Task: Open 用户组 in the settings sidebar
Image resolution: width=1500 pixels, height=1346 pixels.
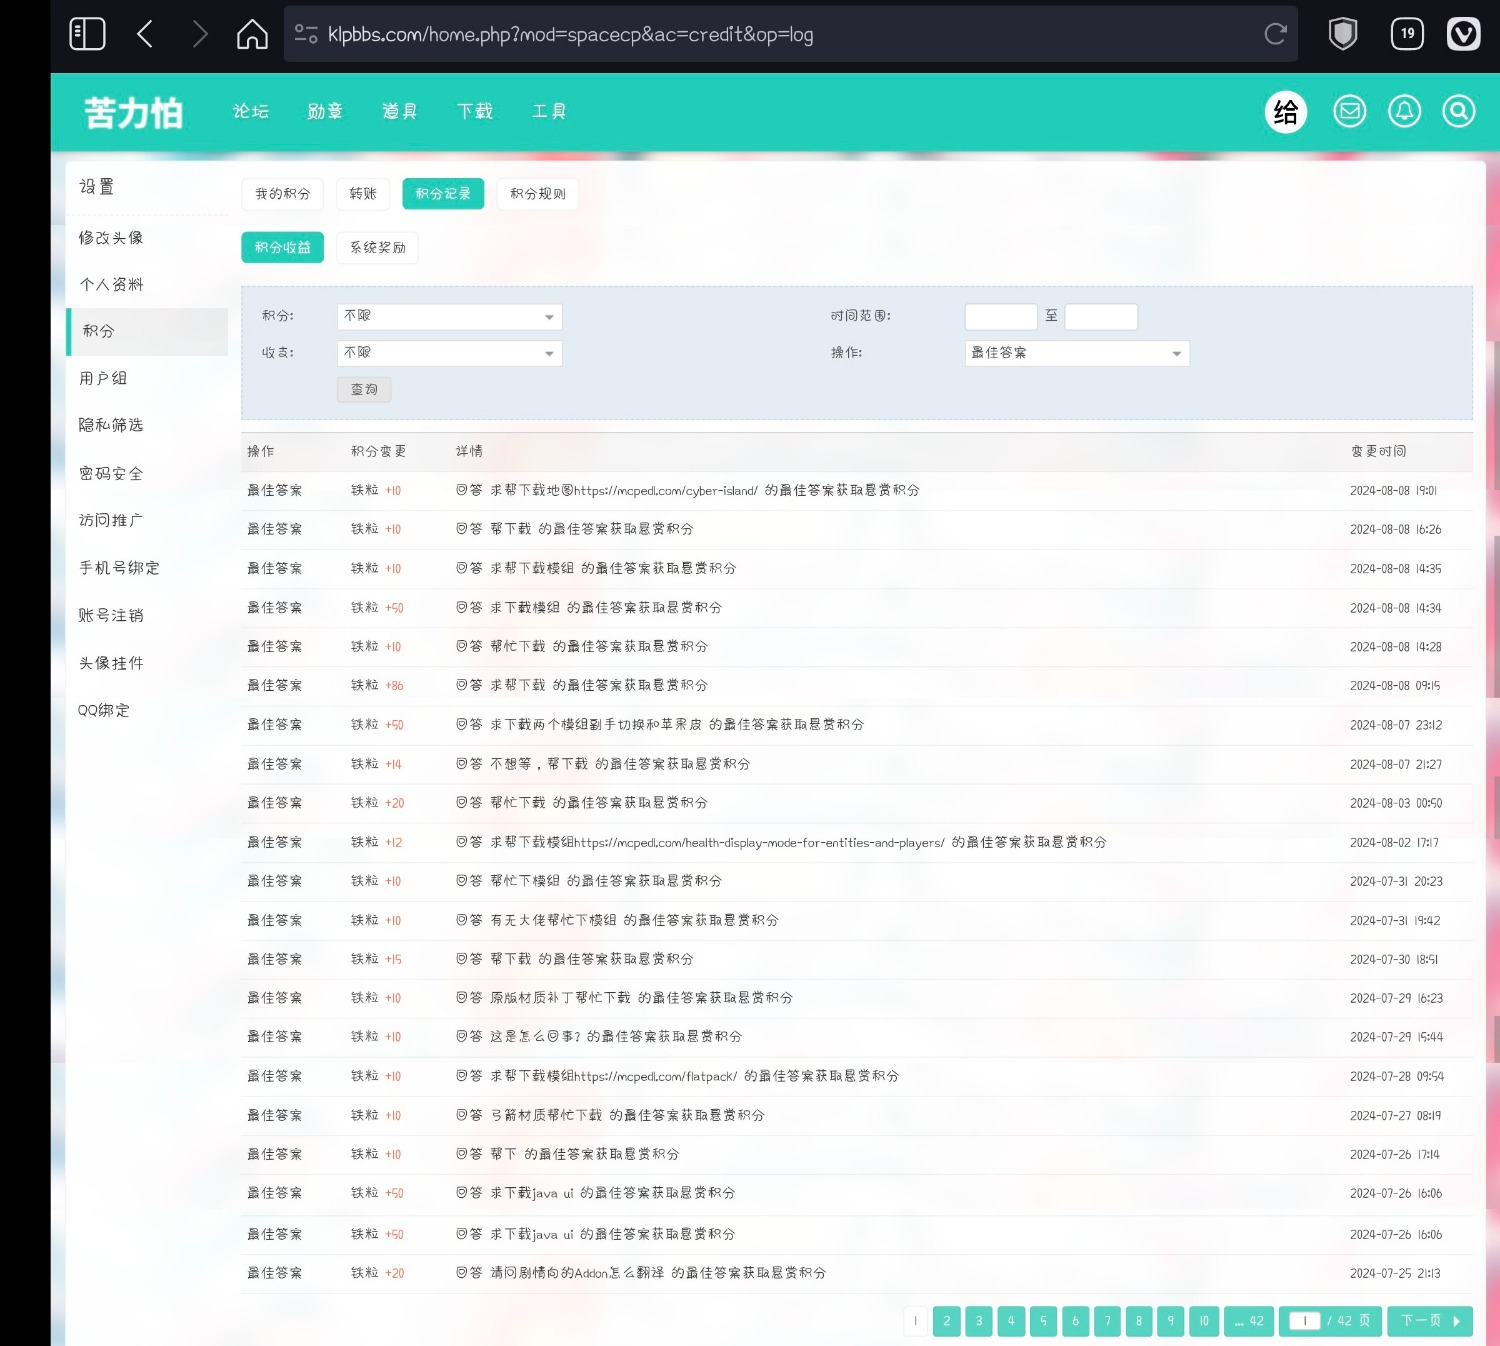Action: [x=103, y=379]
